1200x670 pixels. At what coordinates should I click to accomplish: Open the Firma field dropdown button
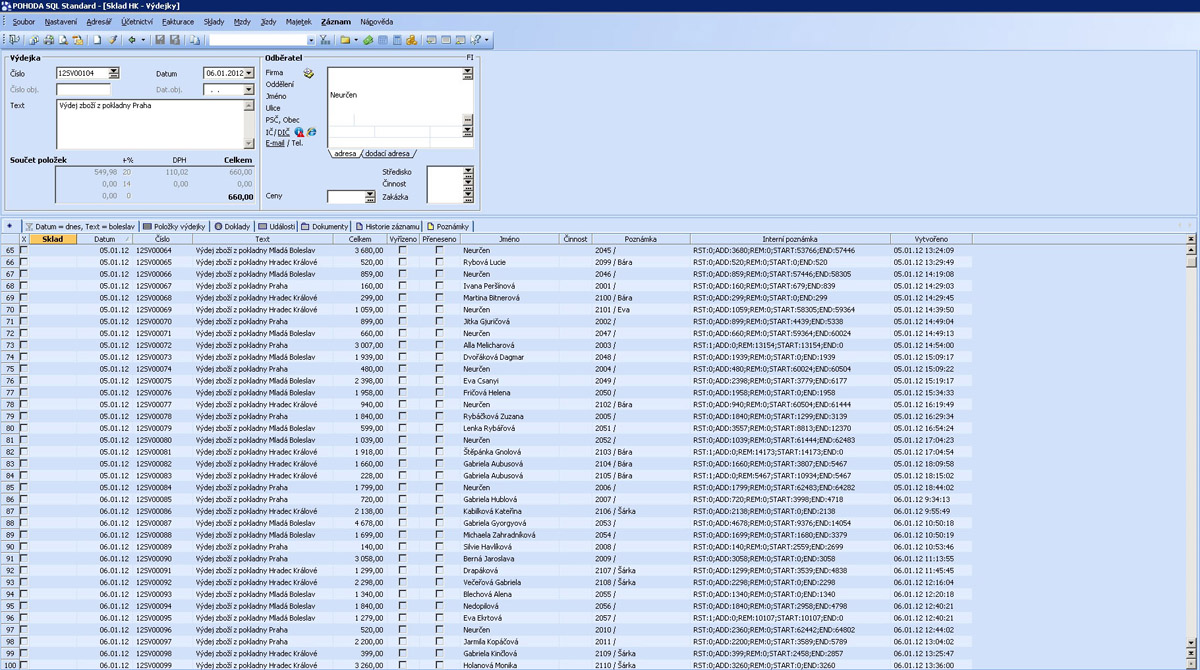tap(468, 73)
